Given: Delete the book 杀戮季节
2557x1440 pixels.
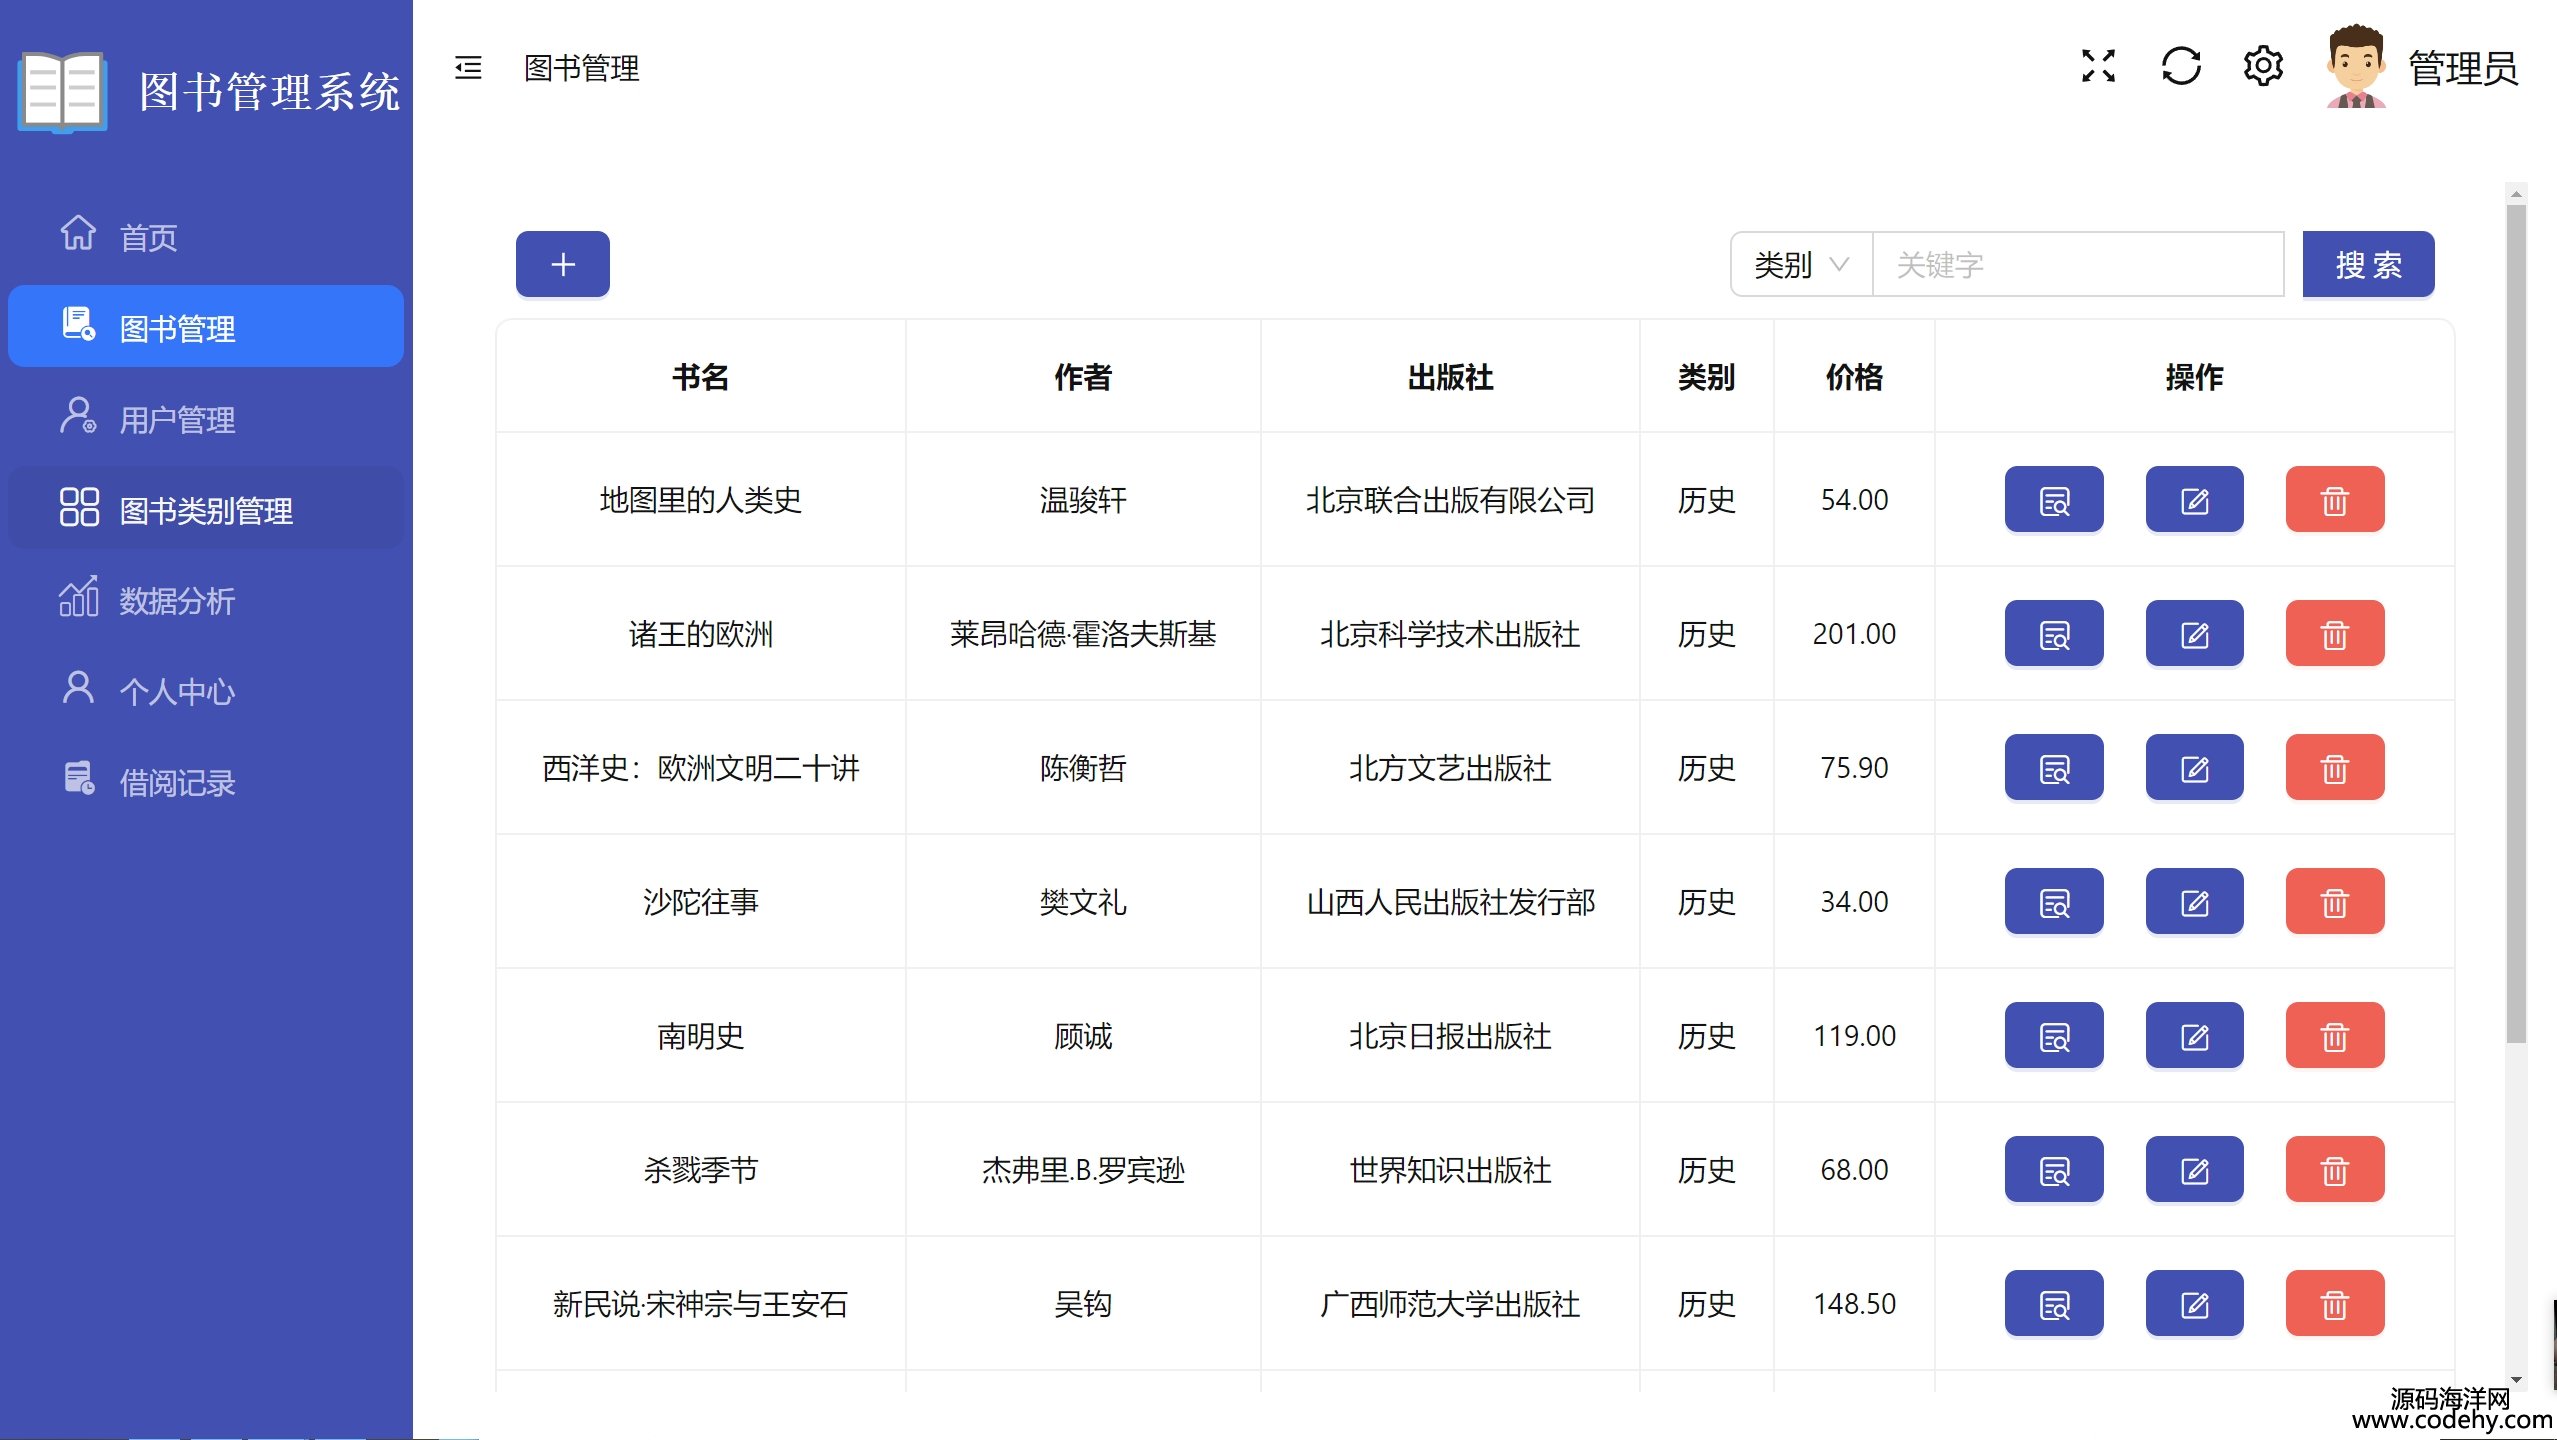Looking at the screenshot, I should click(x=2335, y=1169).
